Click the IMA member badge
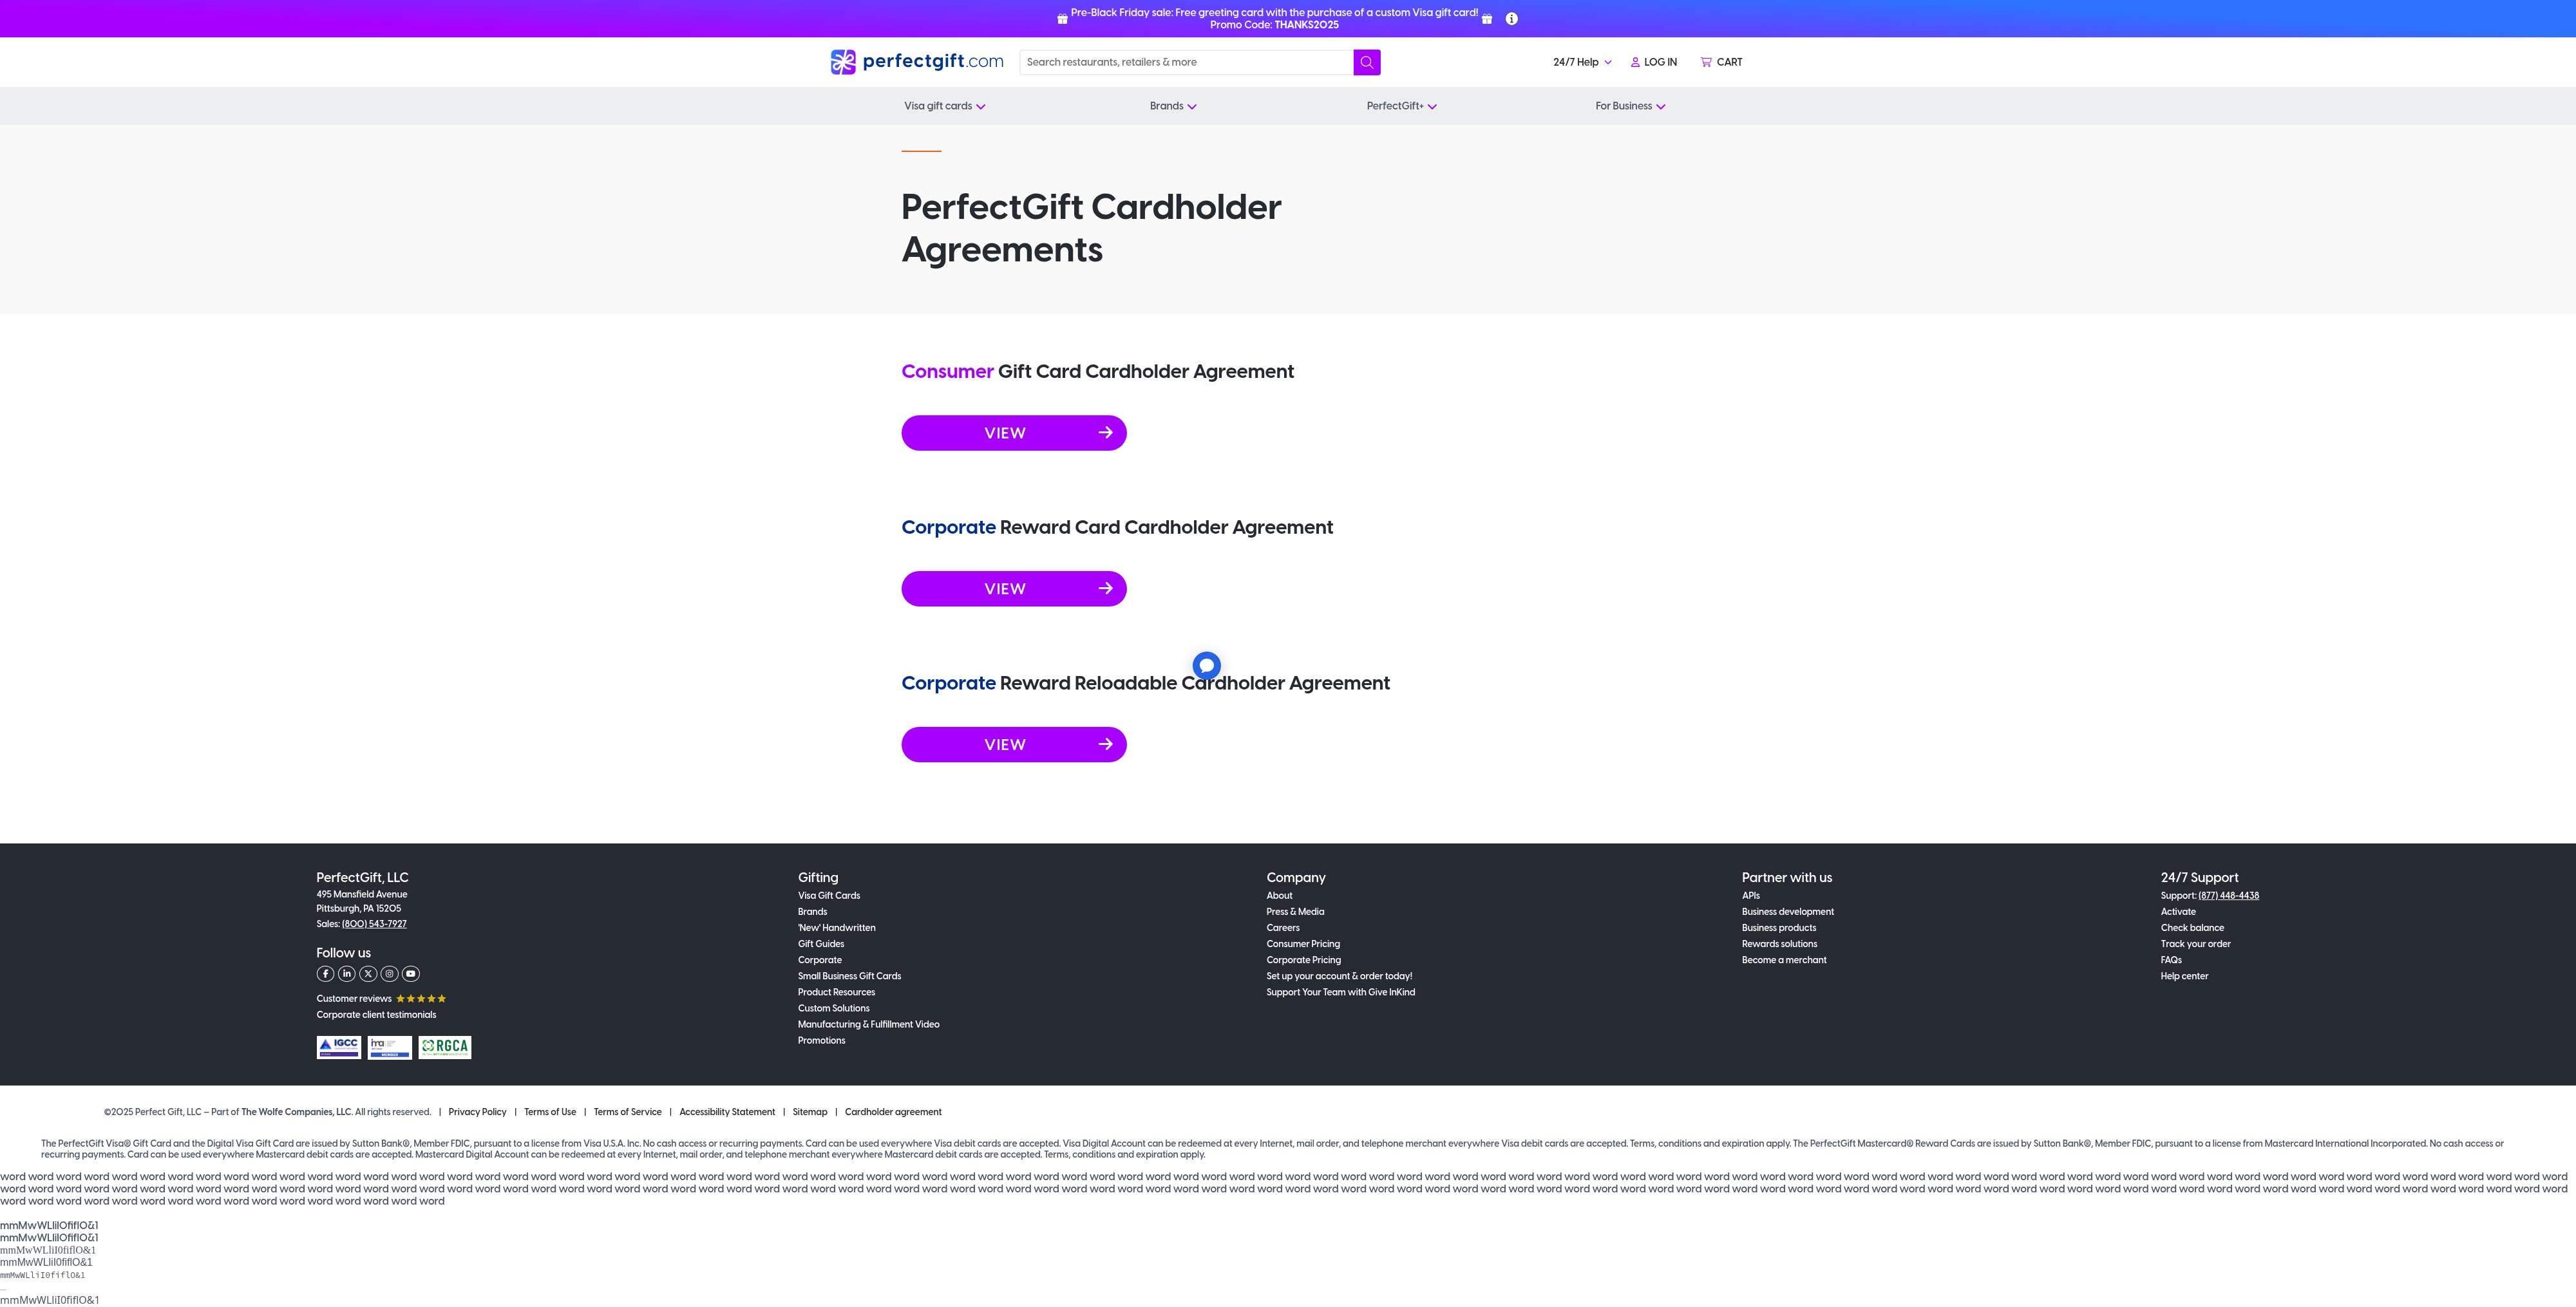 pos(389,1047)
